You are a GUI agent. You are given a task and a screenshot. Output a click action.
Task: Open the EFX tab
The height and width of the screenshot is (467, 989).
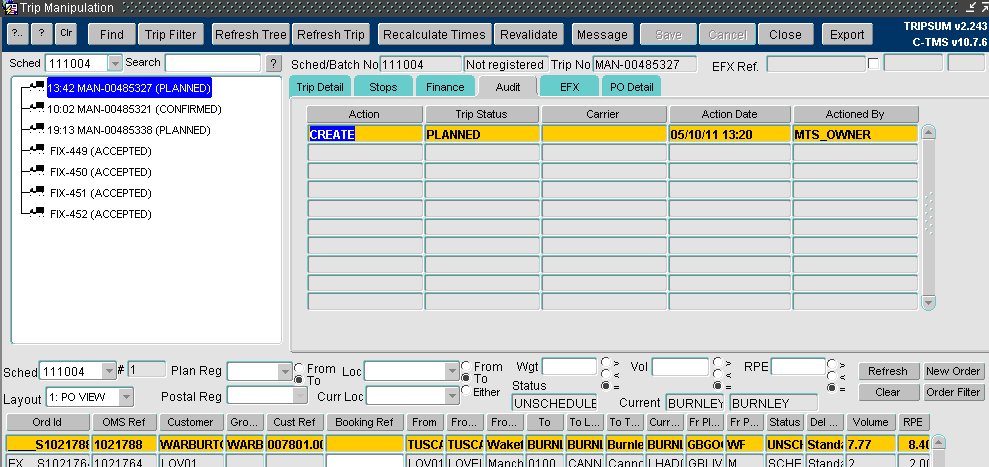(x=569, y=86)
